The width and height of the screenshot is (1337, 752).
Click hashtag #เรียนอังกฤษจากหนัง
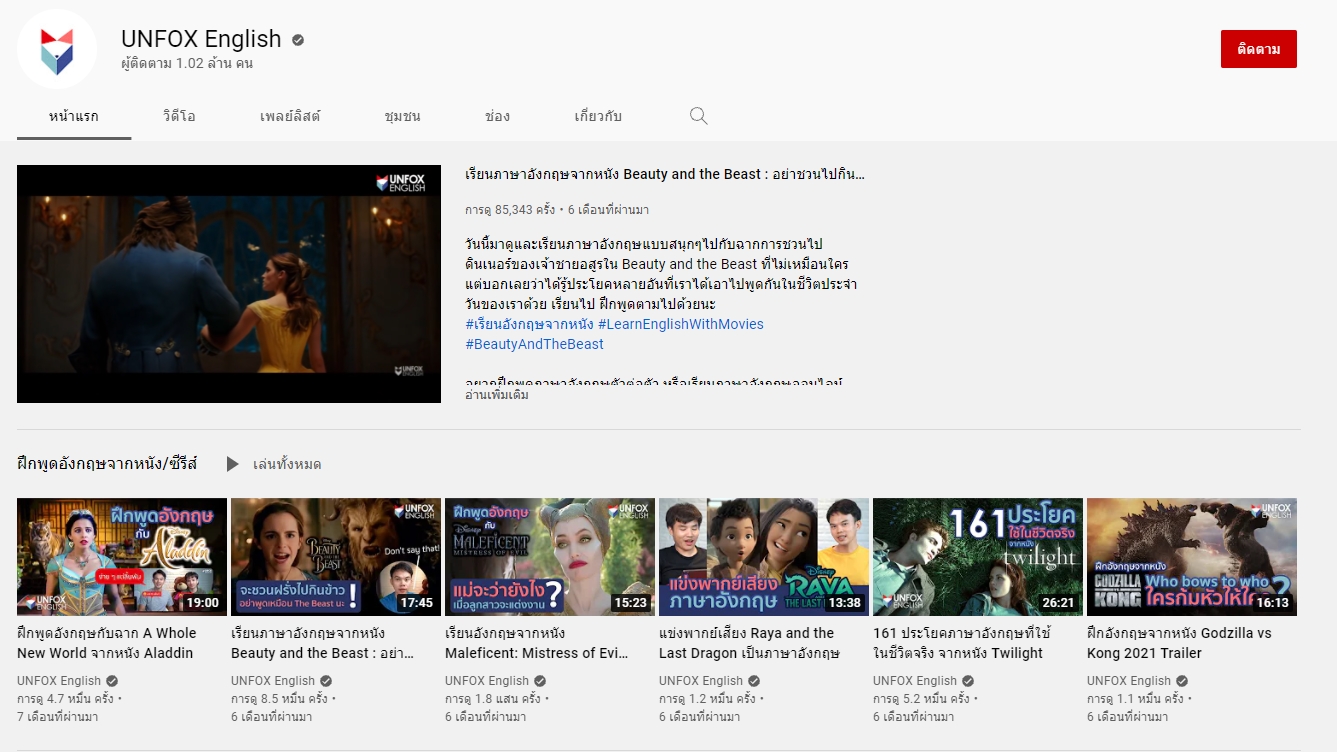click(529, 324)
